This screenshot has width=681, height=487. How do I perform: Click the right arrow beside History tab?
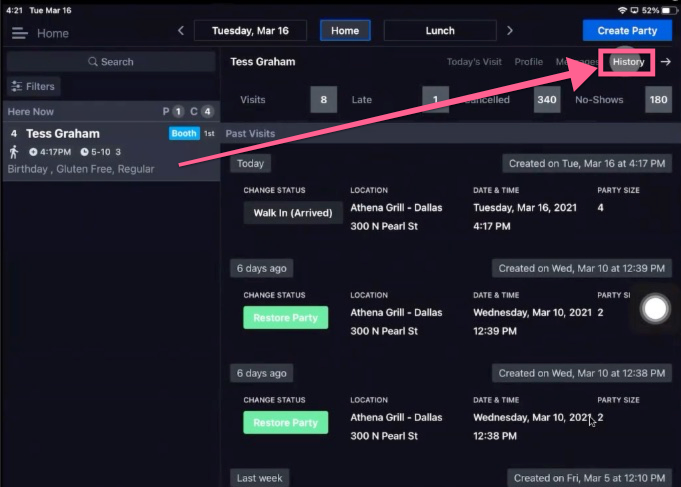(x=665, y=62)
